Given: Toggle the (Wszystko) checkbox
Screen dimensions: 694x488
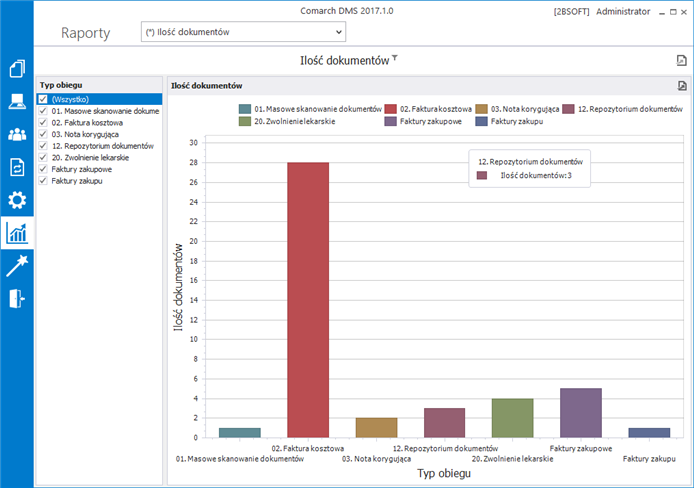Looking at the screenshot, I should click(x=43, y=99).
